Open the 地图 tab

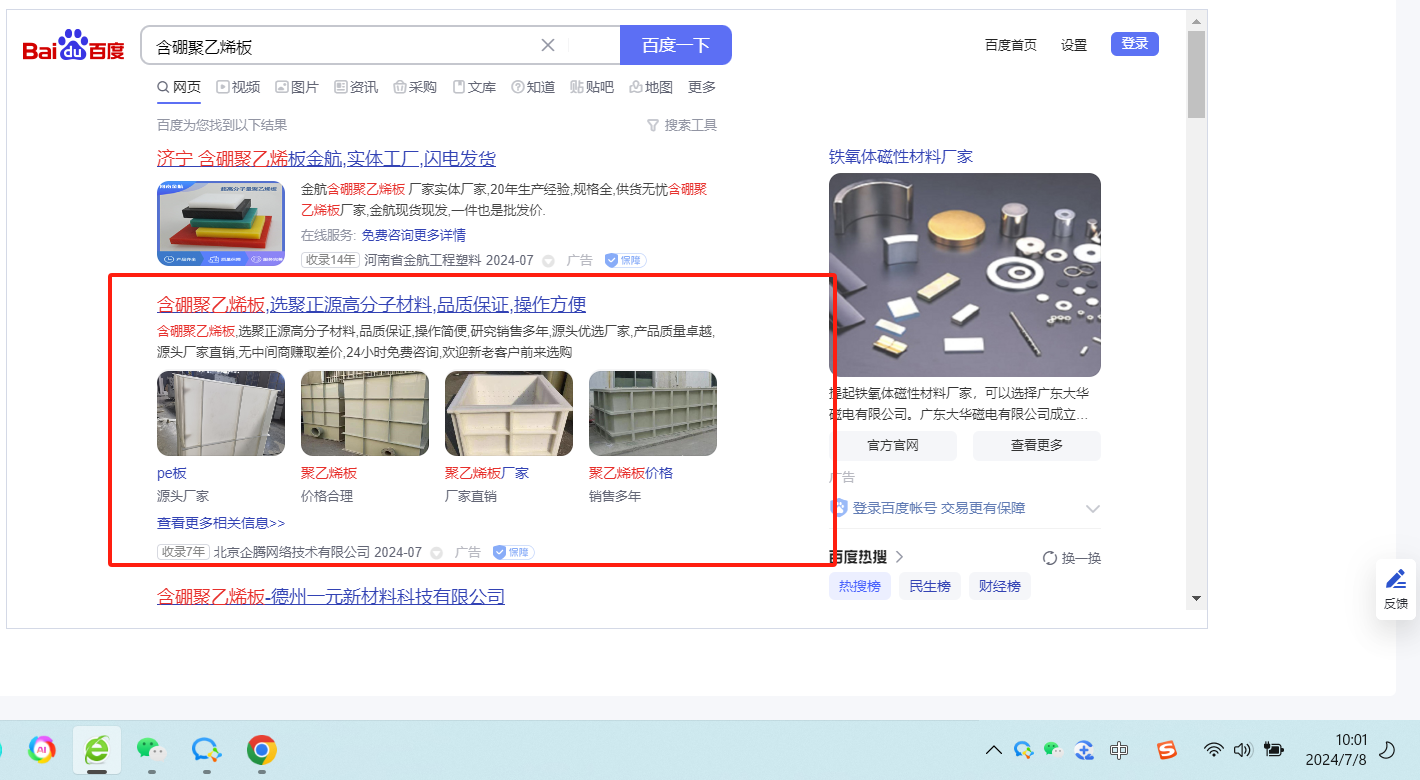click(651, 87)
